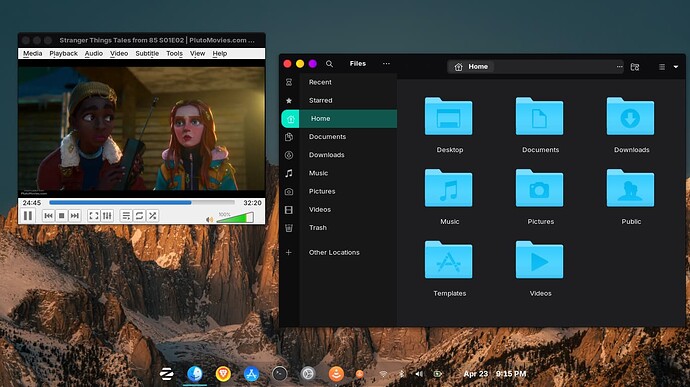Open the VLC Video menu

click(119, 53)
